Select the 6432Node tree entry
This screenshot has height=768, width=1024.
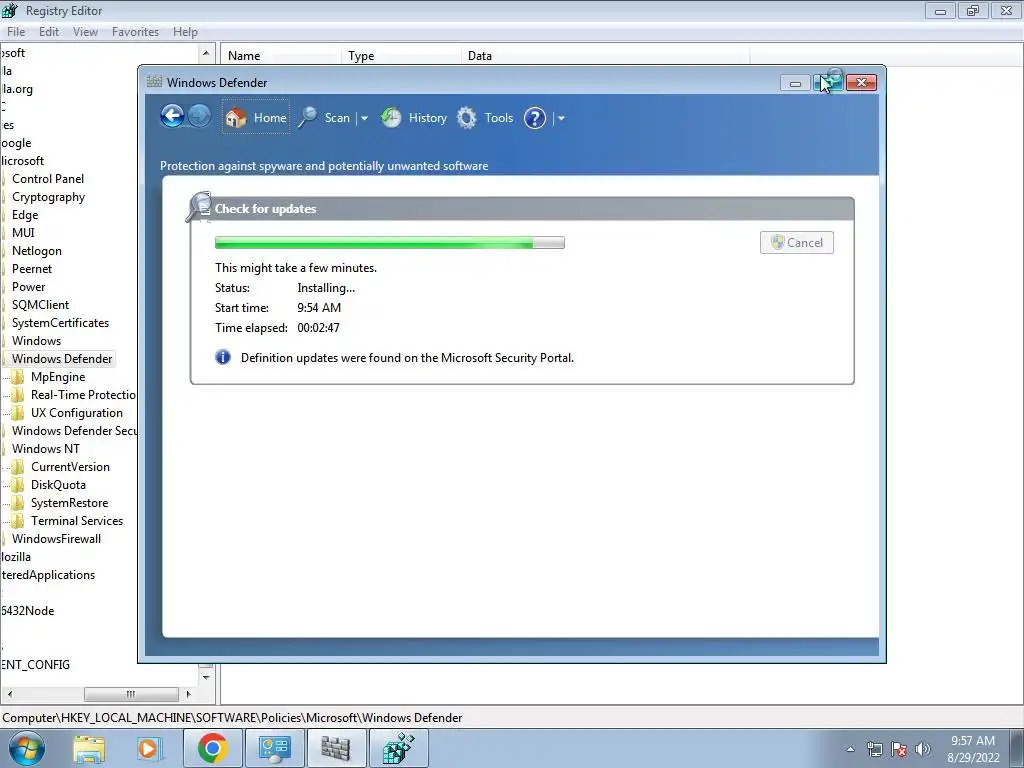click(27, 611)
